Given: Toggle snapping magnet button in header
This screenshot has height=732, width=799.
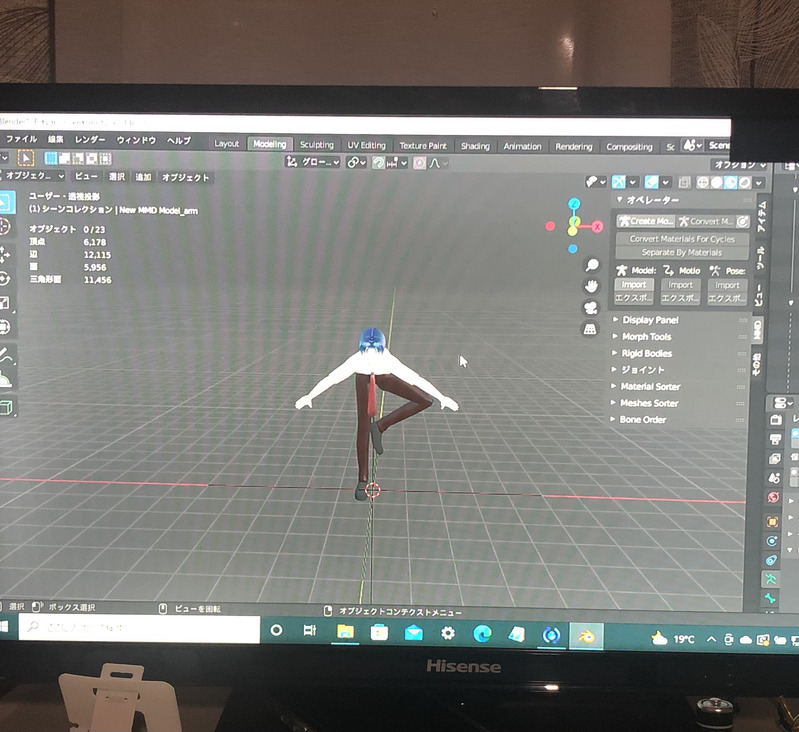Looking at the screenshot, I should click(378, 162).
